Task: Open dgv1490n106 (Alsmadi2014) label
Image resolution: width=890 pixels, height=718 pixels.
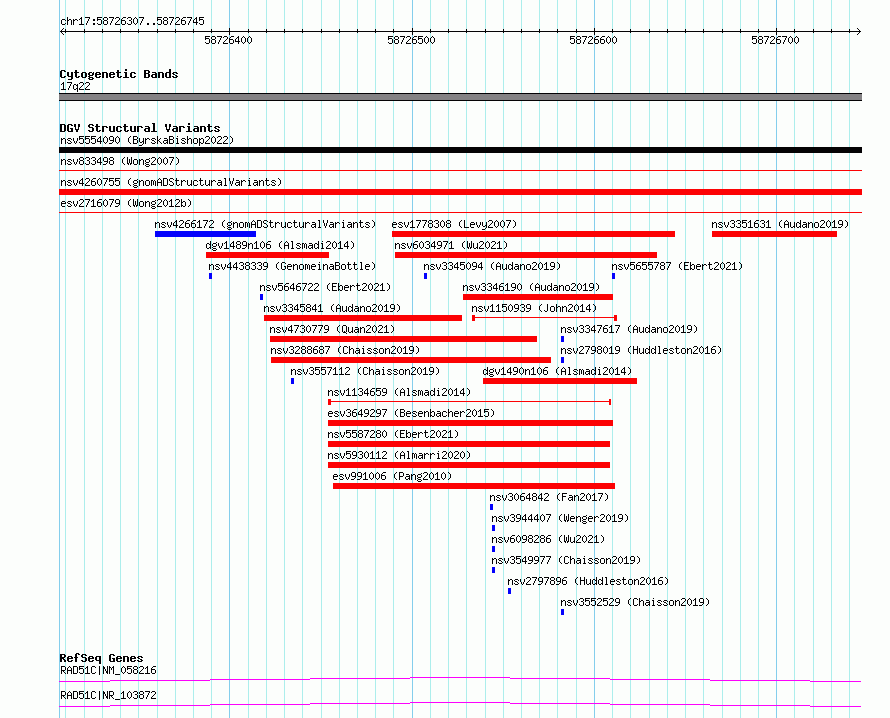Action: (557, 371)
